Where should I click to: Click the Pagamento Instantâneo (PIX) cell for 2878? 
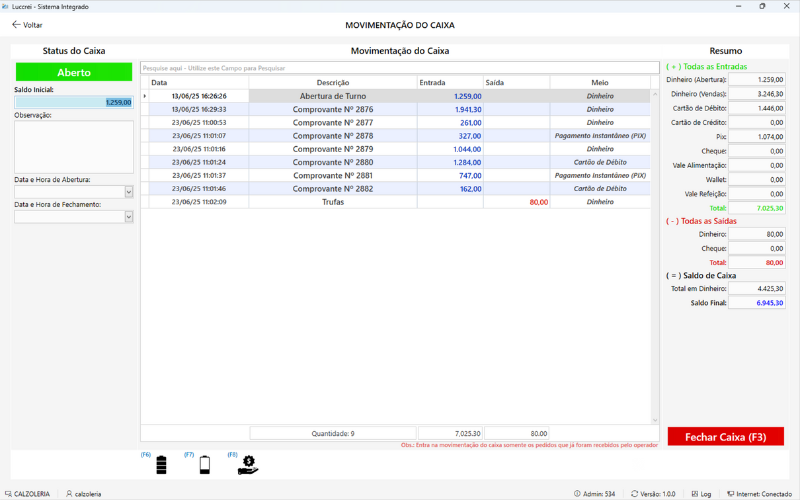[600, 136]
